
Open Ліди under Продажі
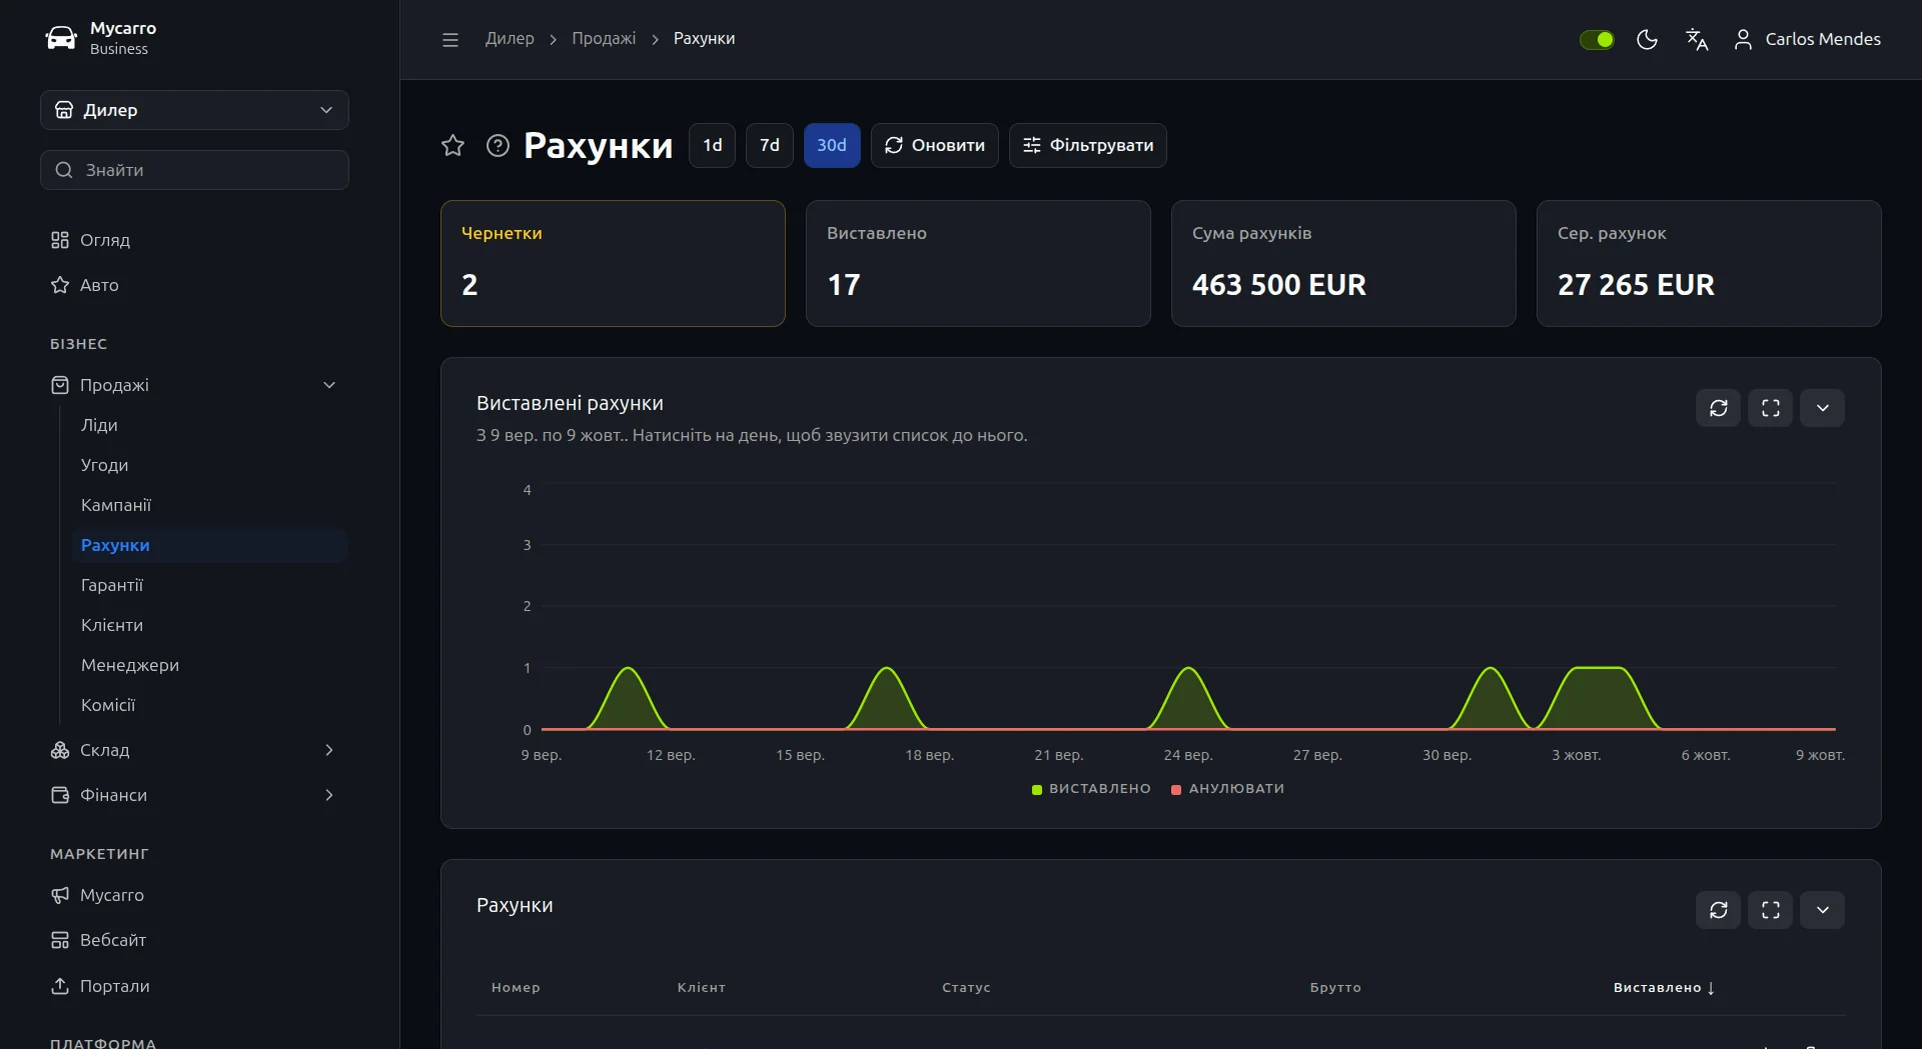point(99,425)
